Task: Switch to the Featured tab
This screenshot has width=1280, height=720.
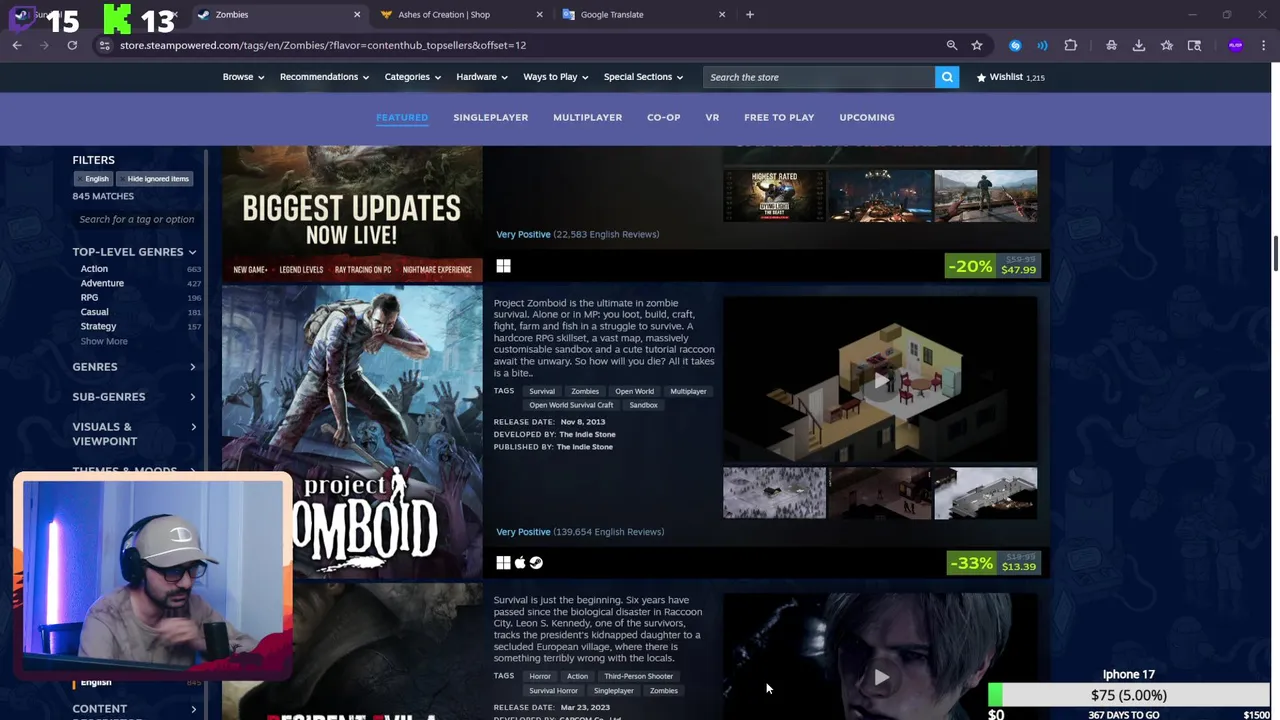Action: tap(402, 117)
